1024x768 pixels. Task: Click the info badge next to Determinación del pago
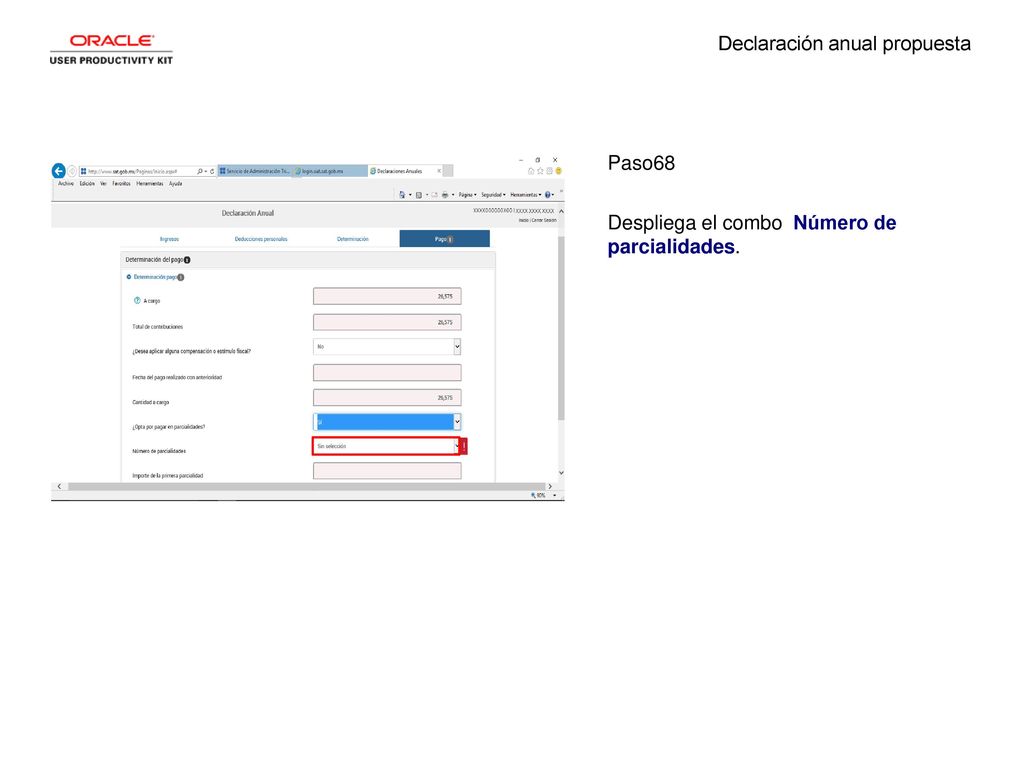coord(187,260)
